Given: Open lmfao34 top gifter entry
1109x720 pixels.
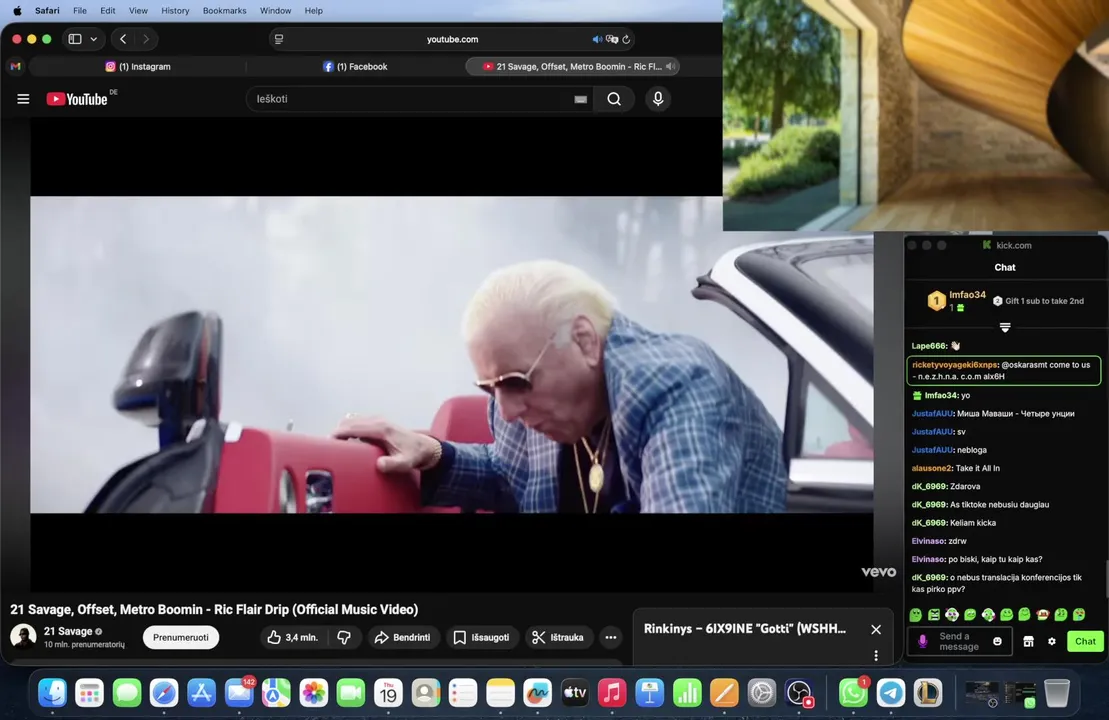Looking at the screenshot, I should [956, 301].
